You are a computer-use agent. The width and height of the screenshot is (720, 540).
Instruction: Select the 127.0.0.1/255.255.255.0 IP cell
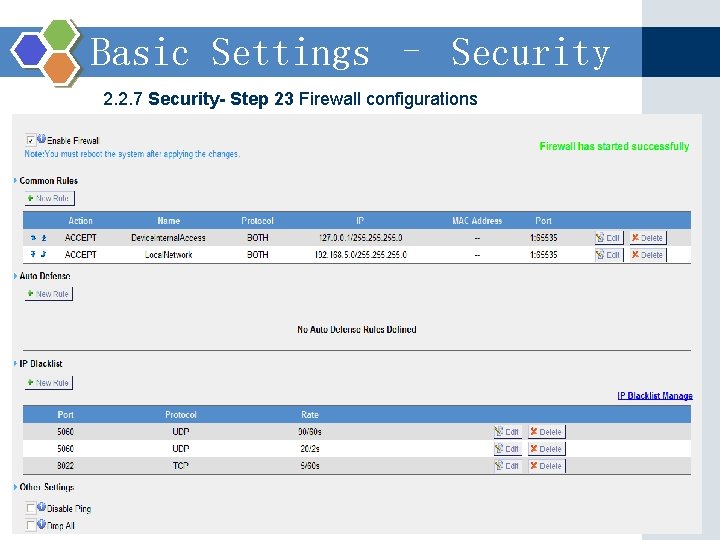[360, 238]
